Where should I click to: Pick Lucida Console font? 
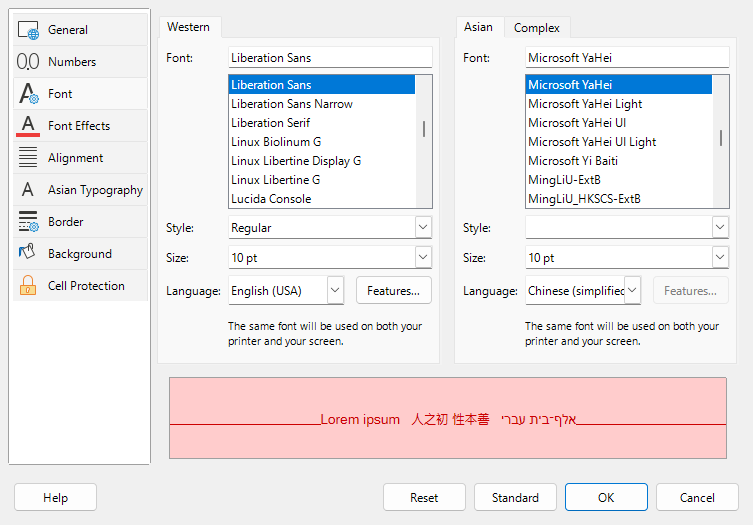point(322,199)
